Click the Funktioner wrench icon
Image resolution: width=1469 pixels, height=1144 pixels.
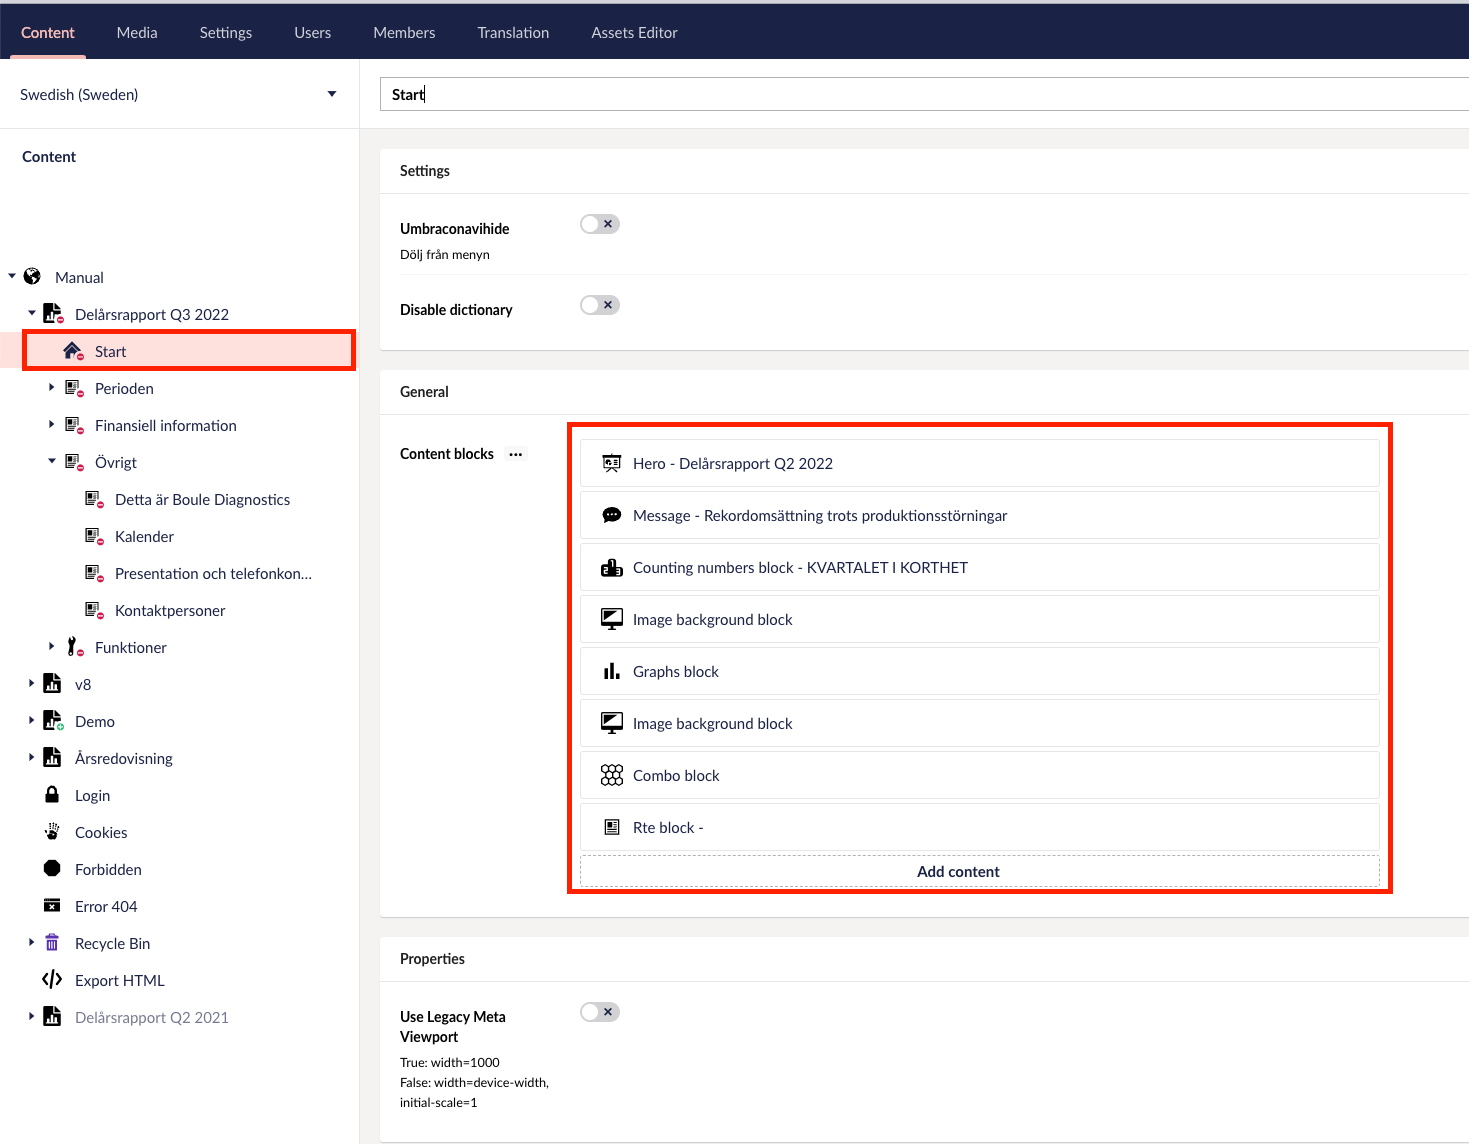coord(73,647)
